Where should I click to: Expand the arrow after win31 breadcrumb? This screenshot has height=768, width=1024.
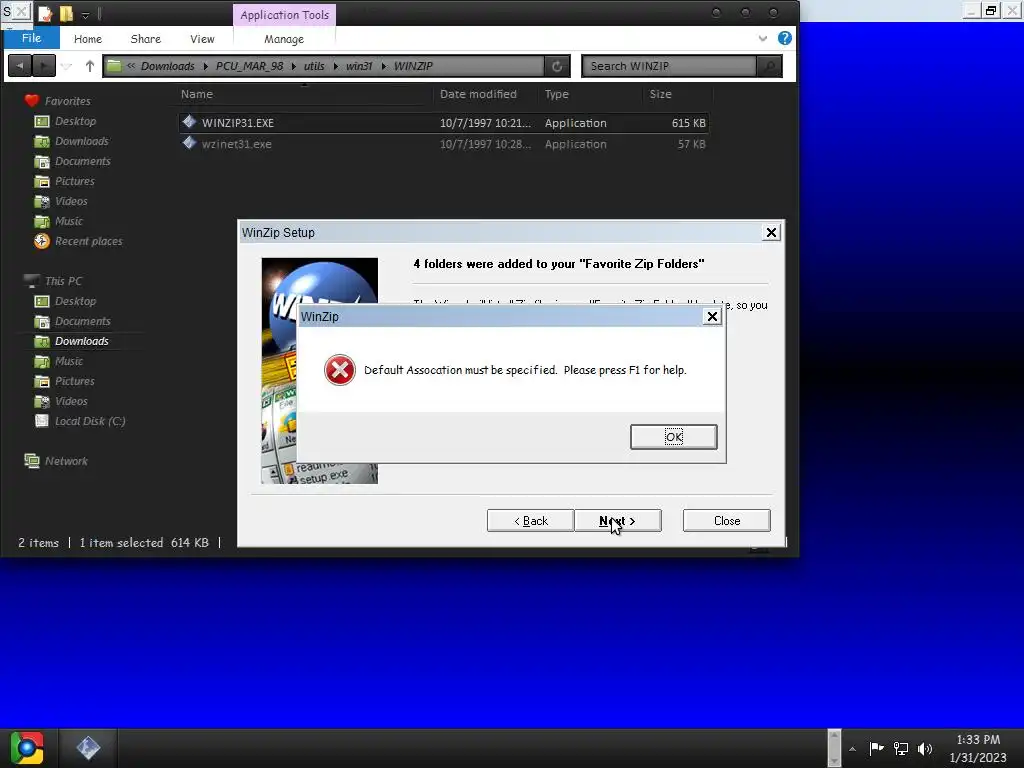[383, 66]
